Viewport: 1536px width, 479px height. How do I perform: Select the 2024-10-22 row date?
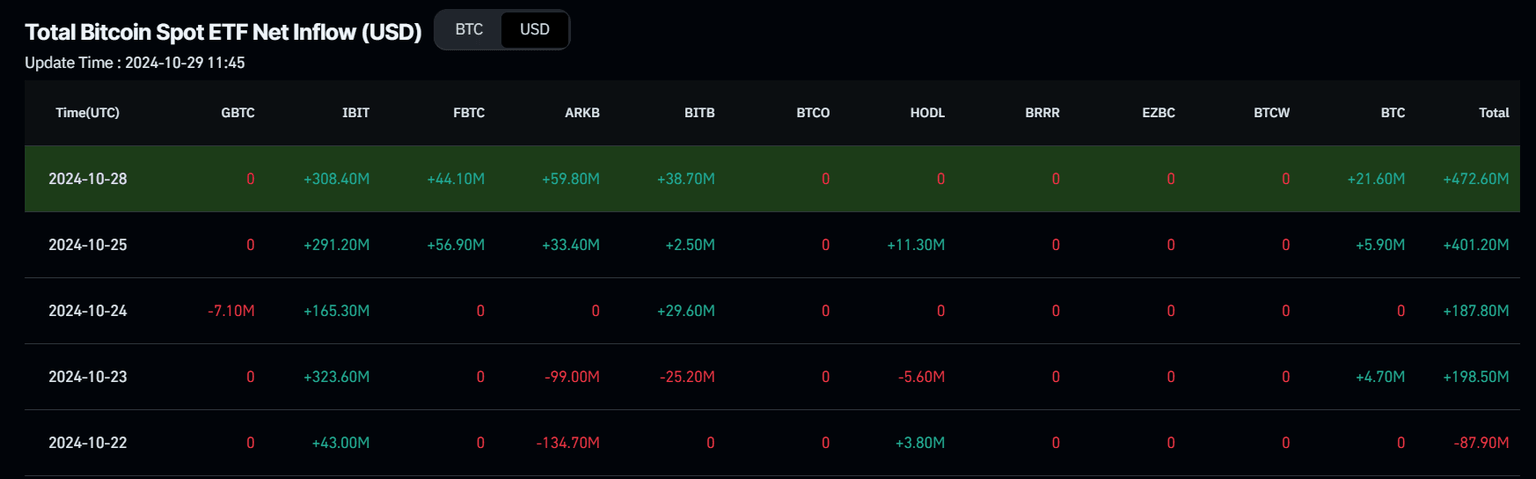(x=88, y=443)
